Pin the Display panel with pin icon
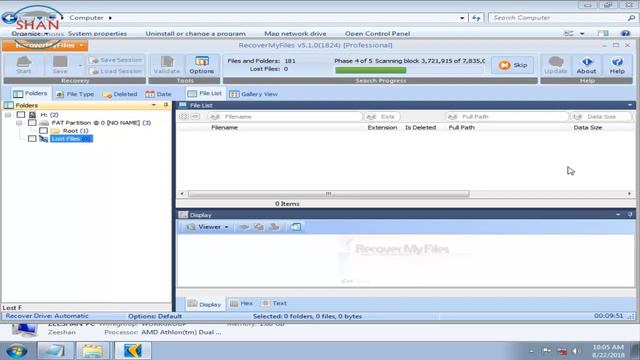This screenshot has width=640, height=360. click(x=630, y=214)
